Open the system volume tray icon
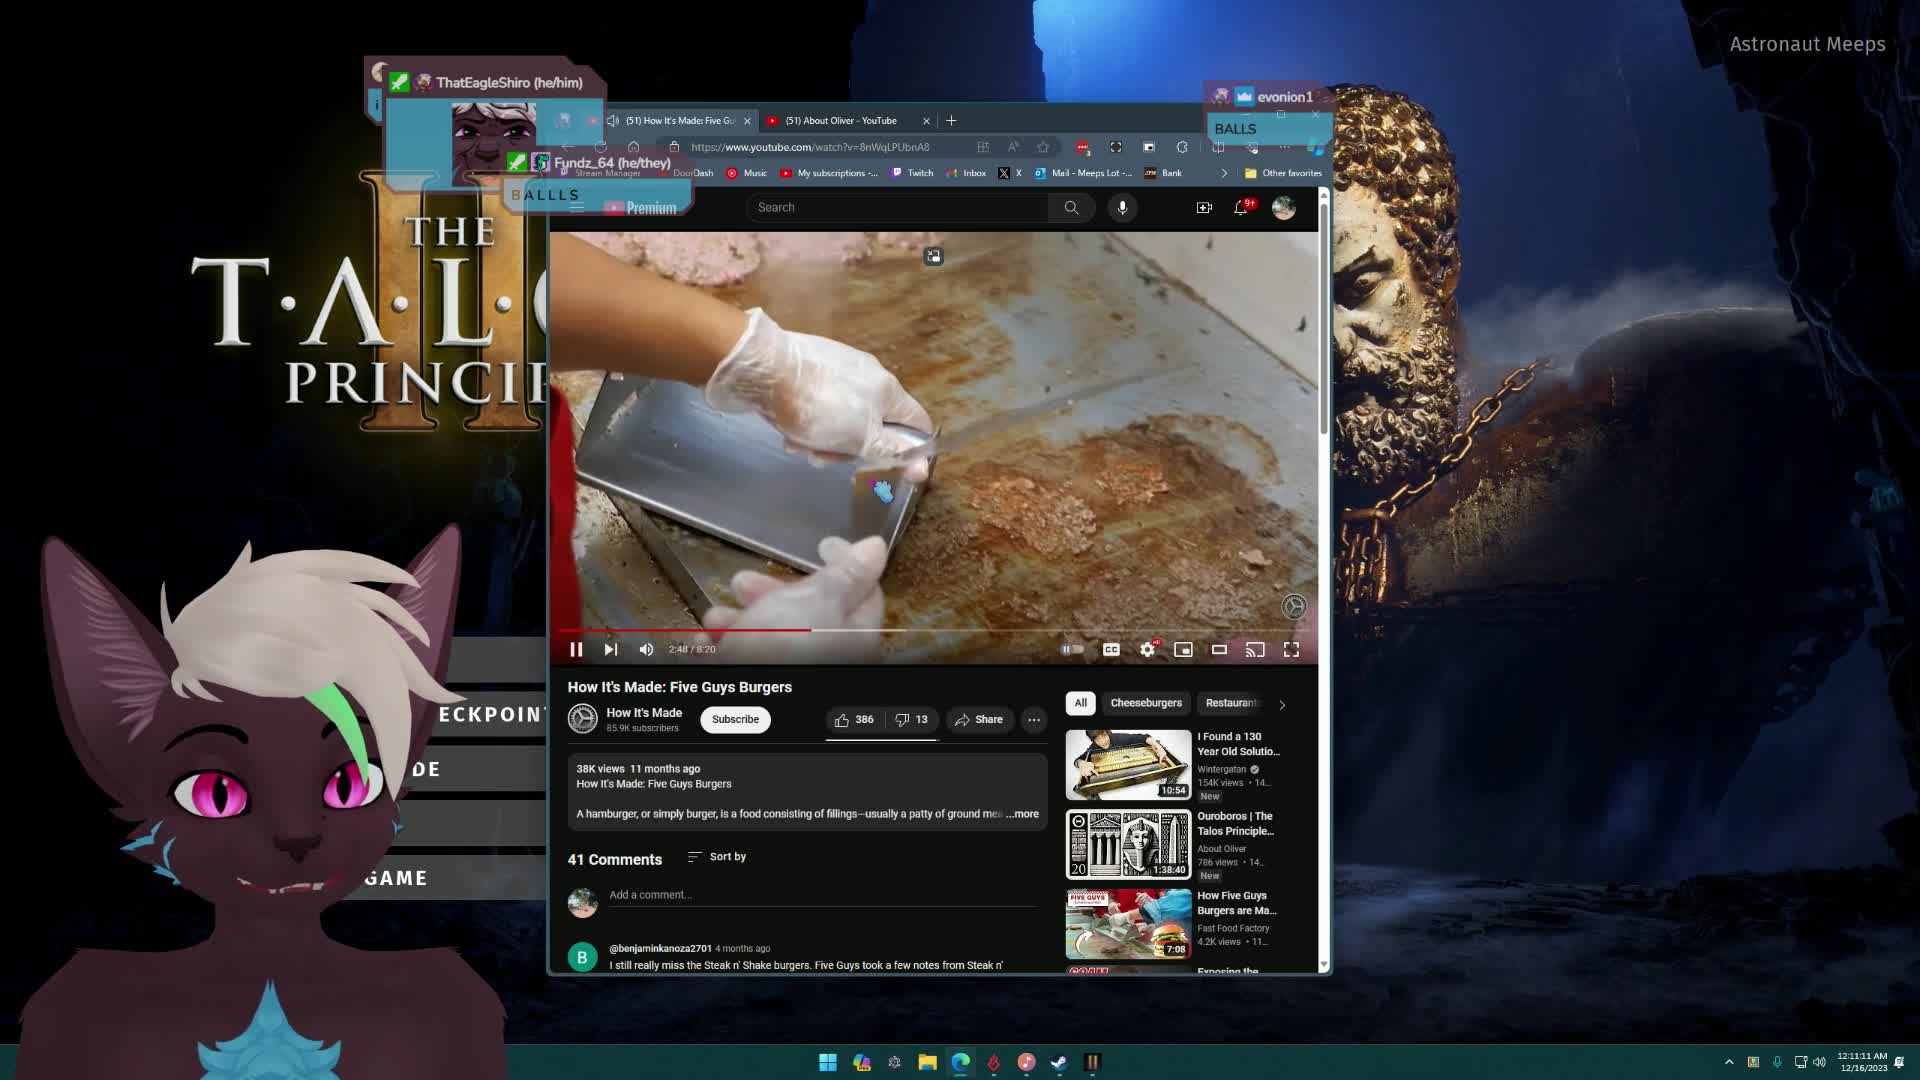 (1819, 1062)
